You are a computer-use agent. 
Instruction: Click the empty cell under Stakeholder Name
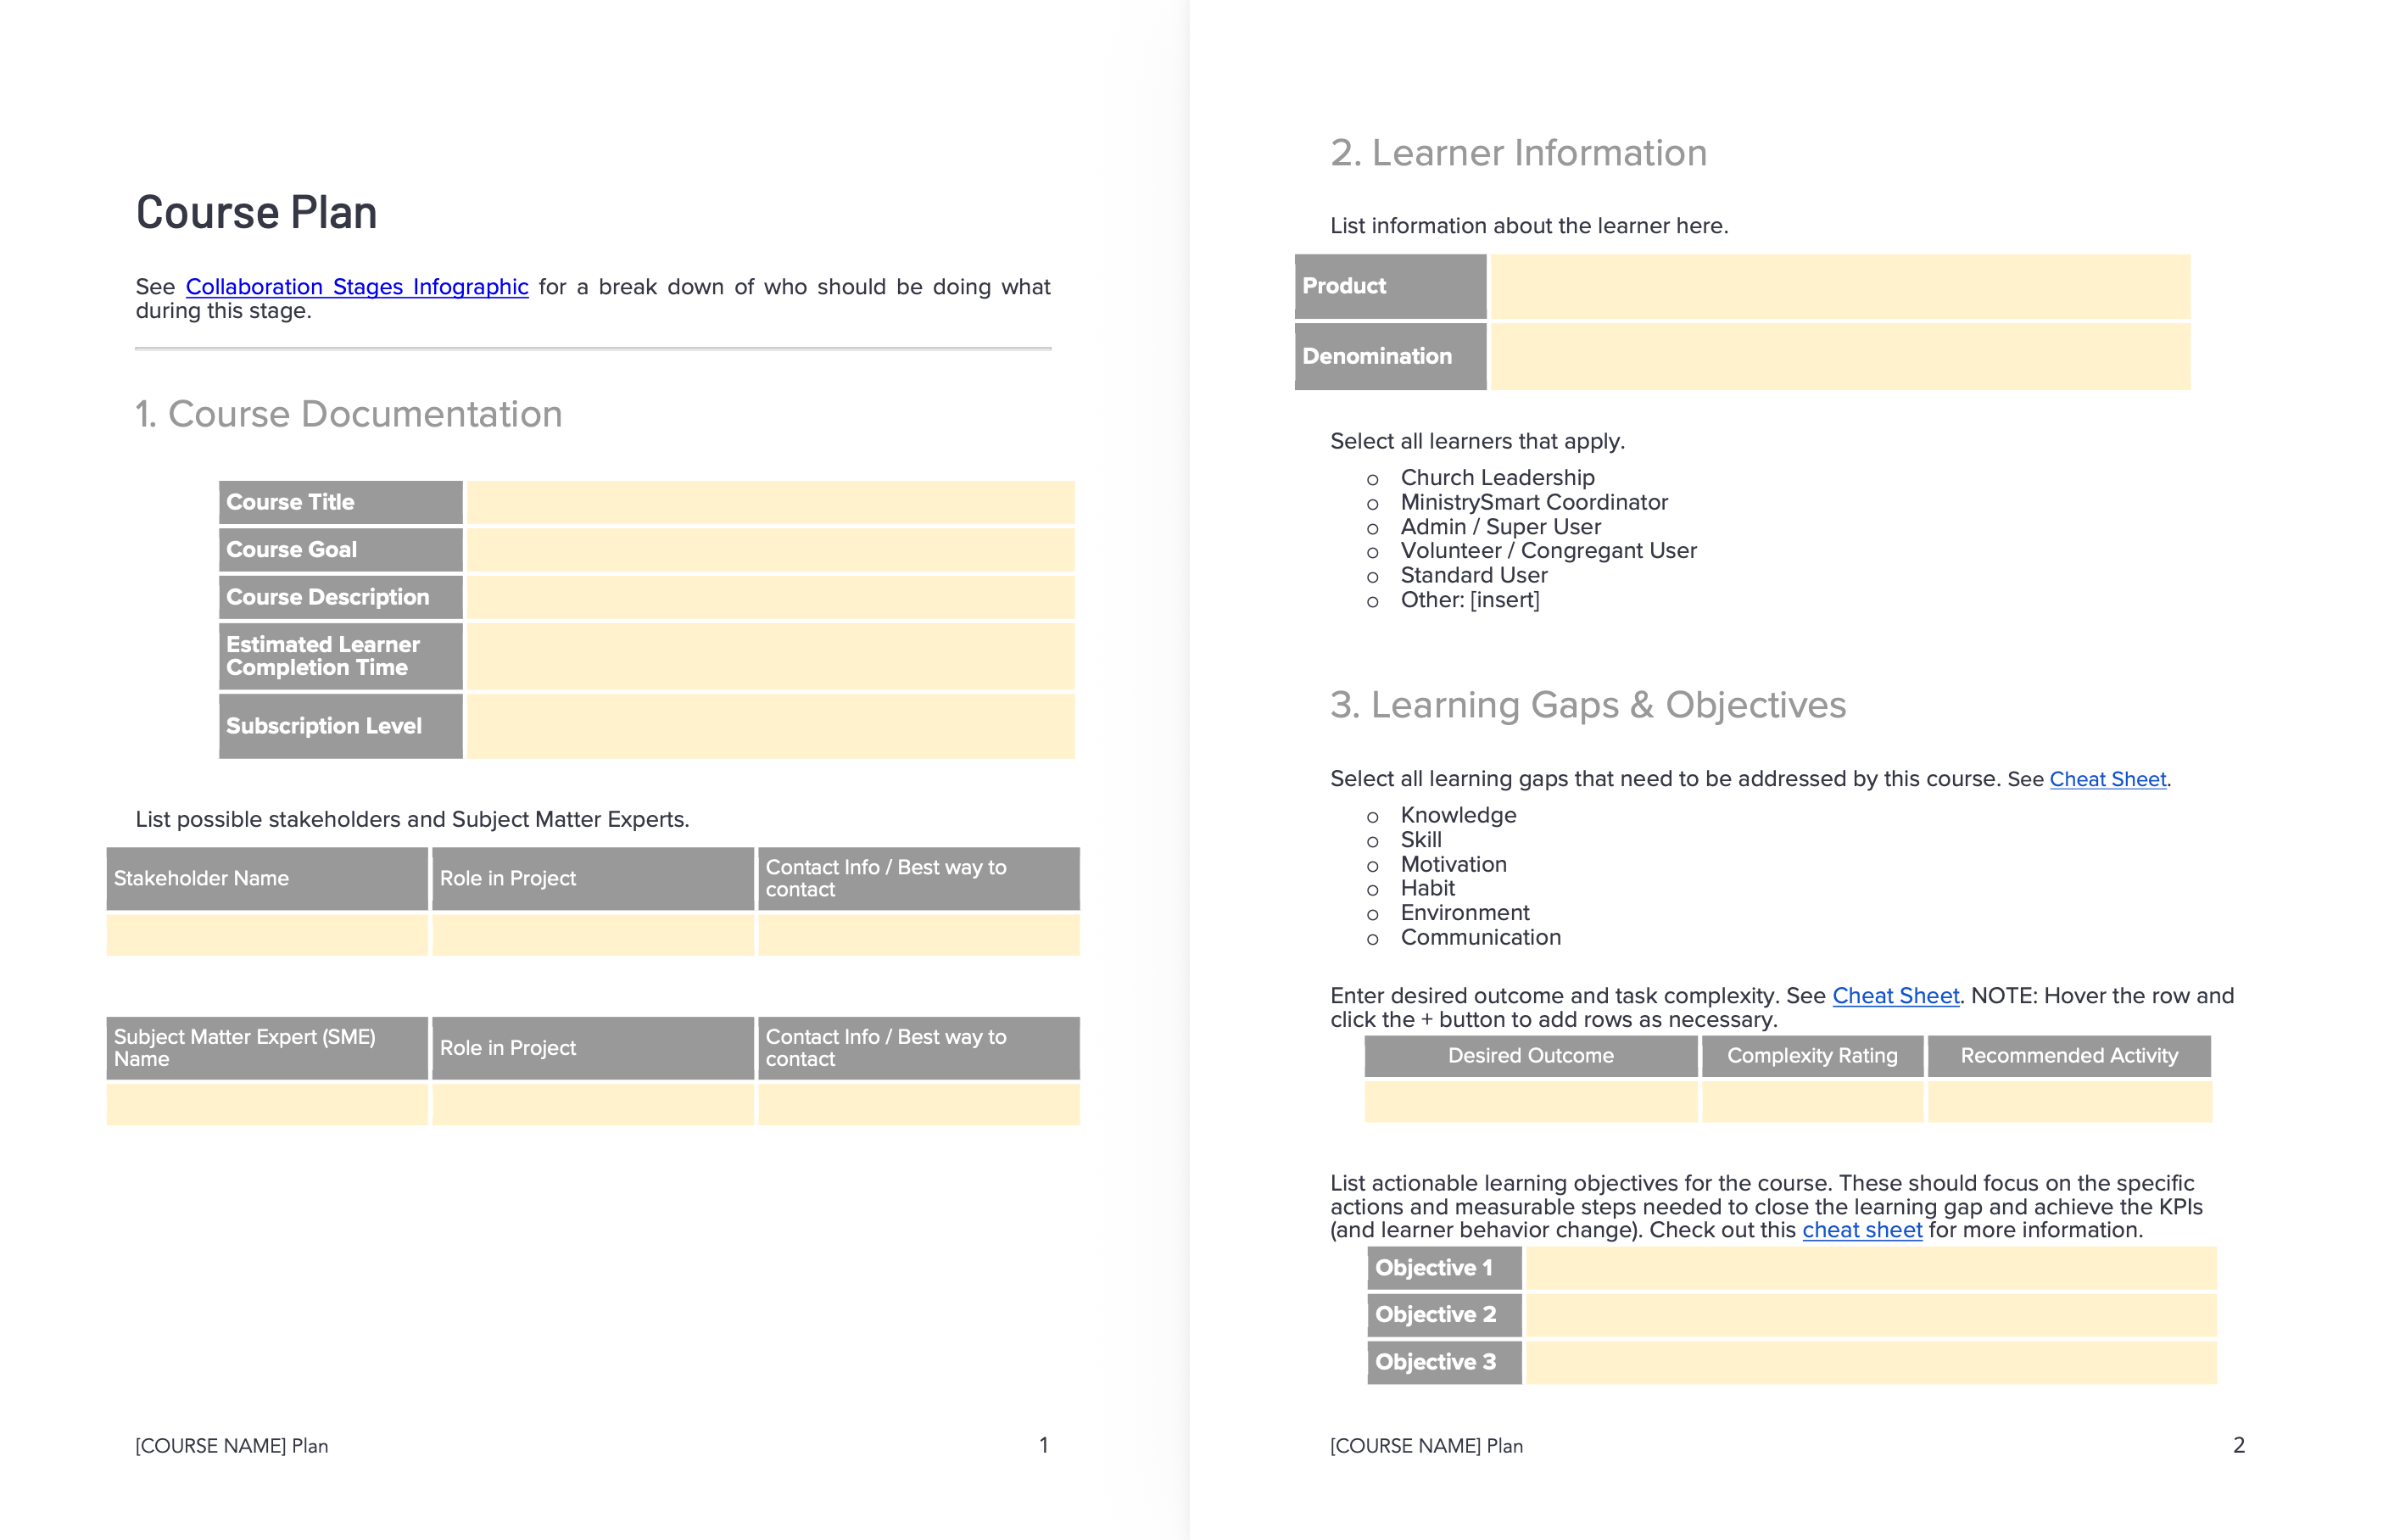click(x=267, y=935)
